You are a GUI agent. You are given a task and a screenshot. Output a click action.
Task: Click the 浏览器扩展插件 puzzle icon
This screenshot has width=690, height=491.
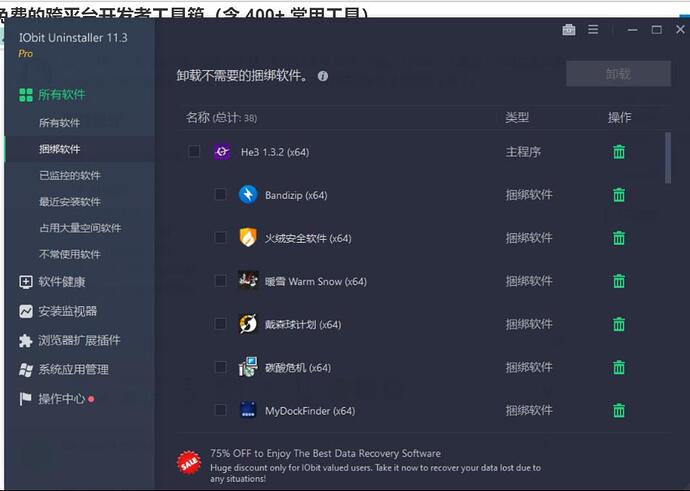click(26, 341)
